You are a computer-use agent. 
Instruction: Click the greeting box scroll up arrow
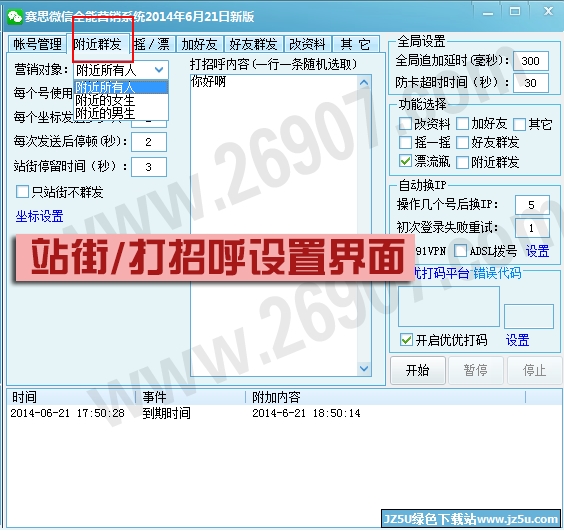364,83
